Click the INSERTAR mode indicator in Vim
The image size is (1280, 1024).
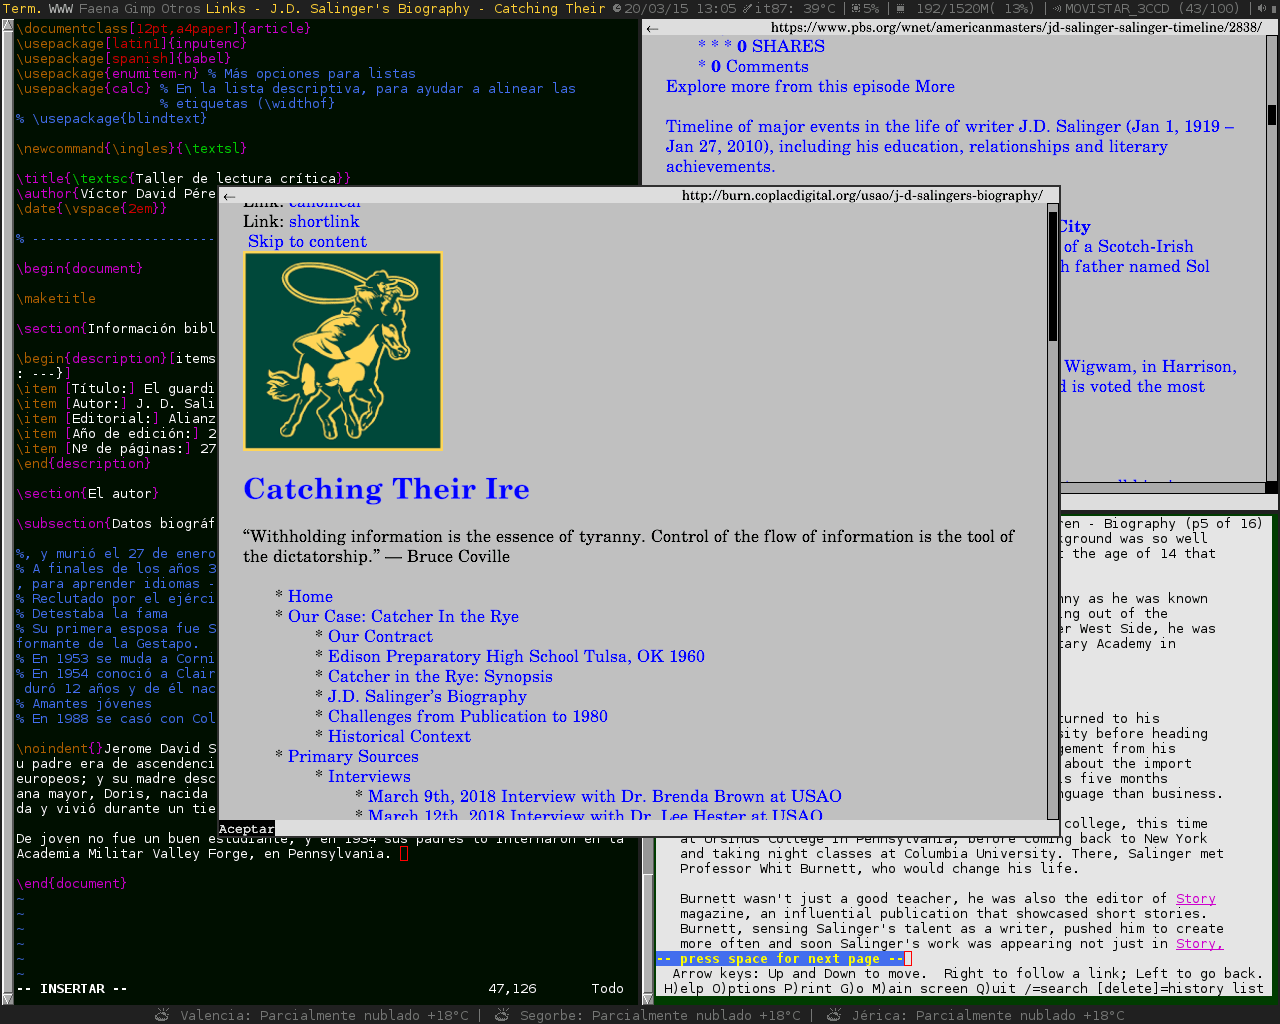[x=72, y=989]
